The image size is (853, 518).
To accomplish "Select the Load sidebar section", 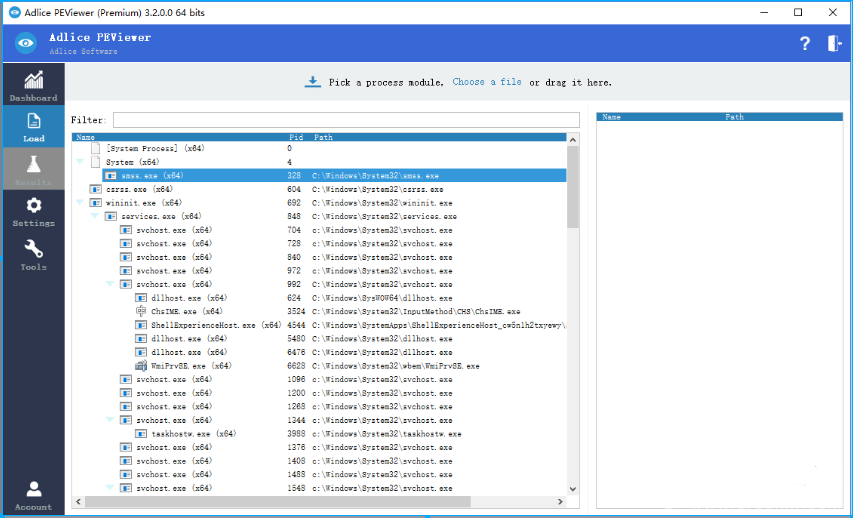I will pyautogui.click(x=33, y=126).
